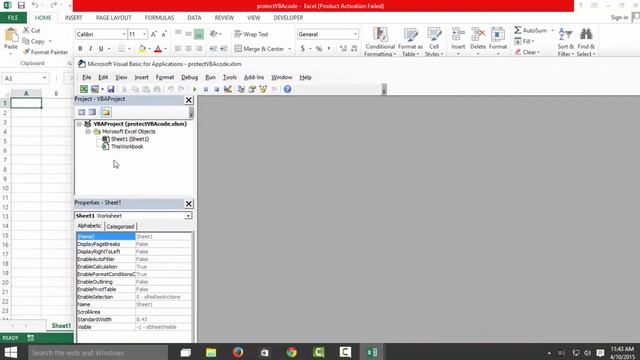Open the Insert menu in VBA editor
This screenshot has height=360, width=640.
click(x=141, y=77)
